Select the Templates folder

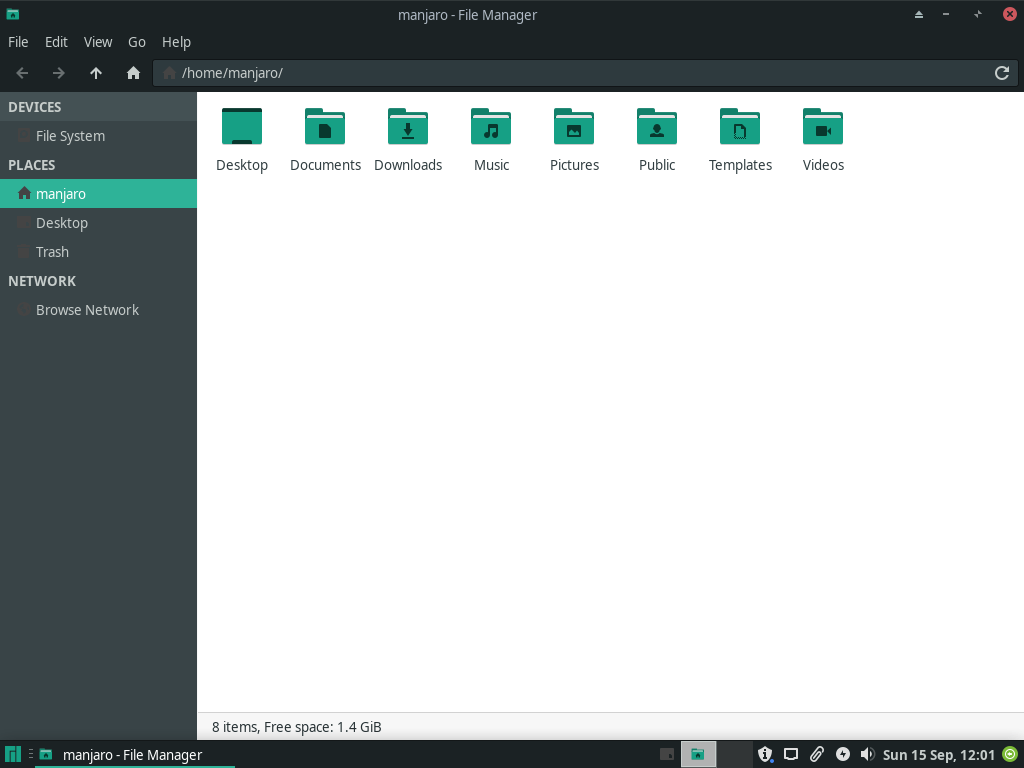[740, 126]
